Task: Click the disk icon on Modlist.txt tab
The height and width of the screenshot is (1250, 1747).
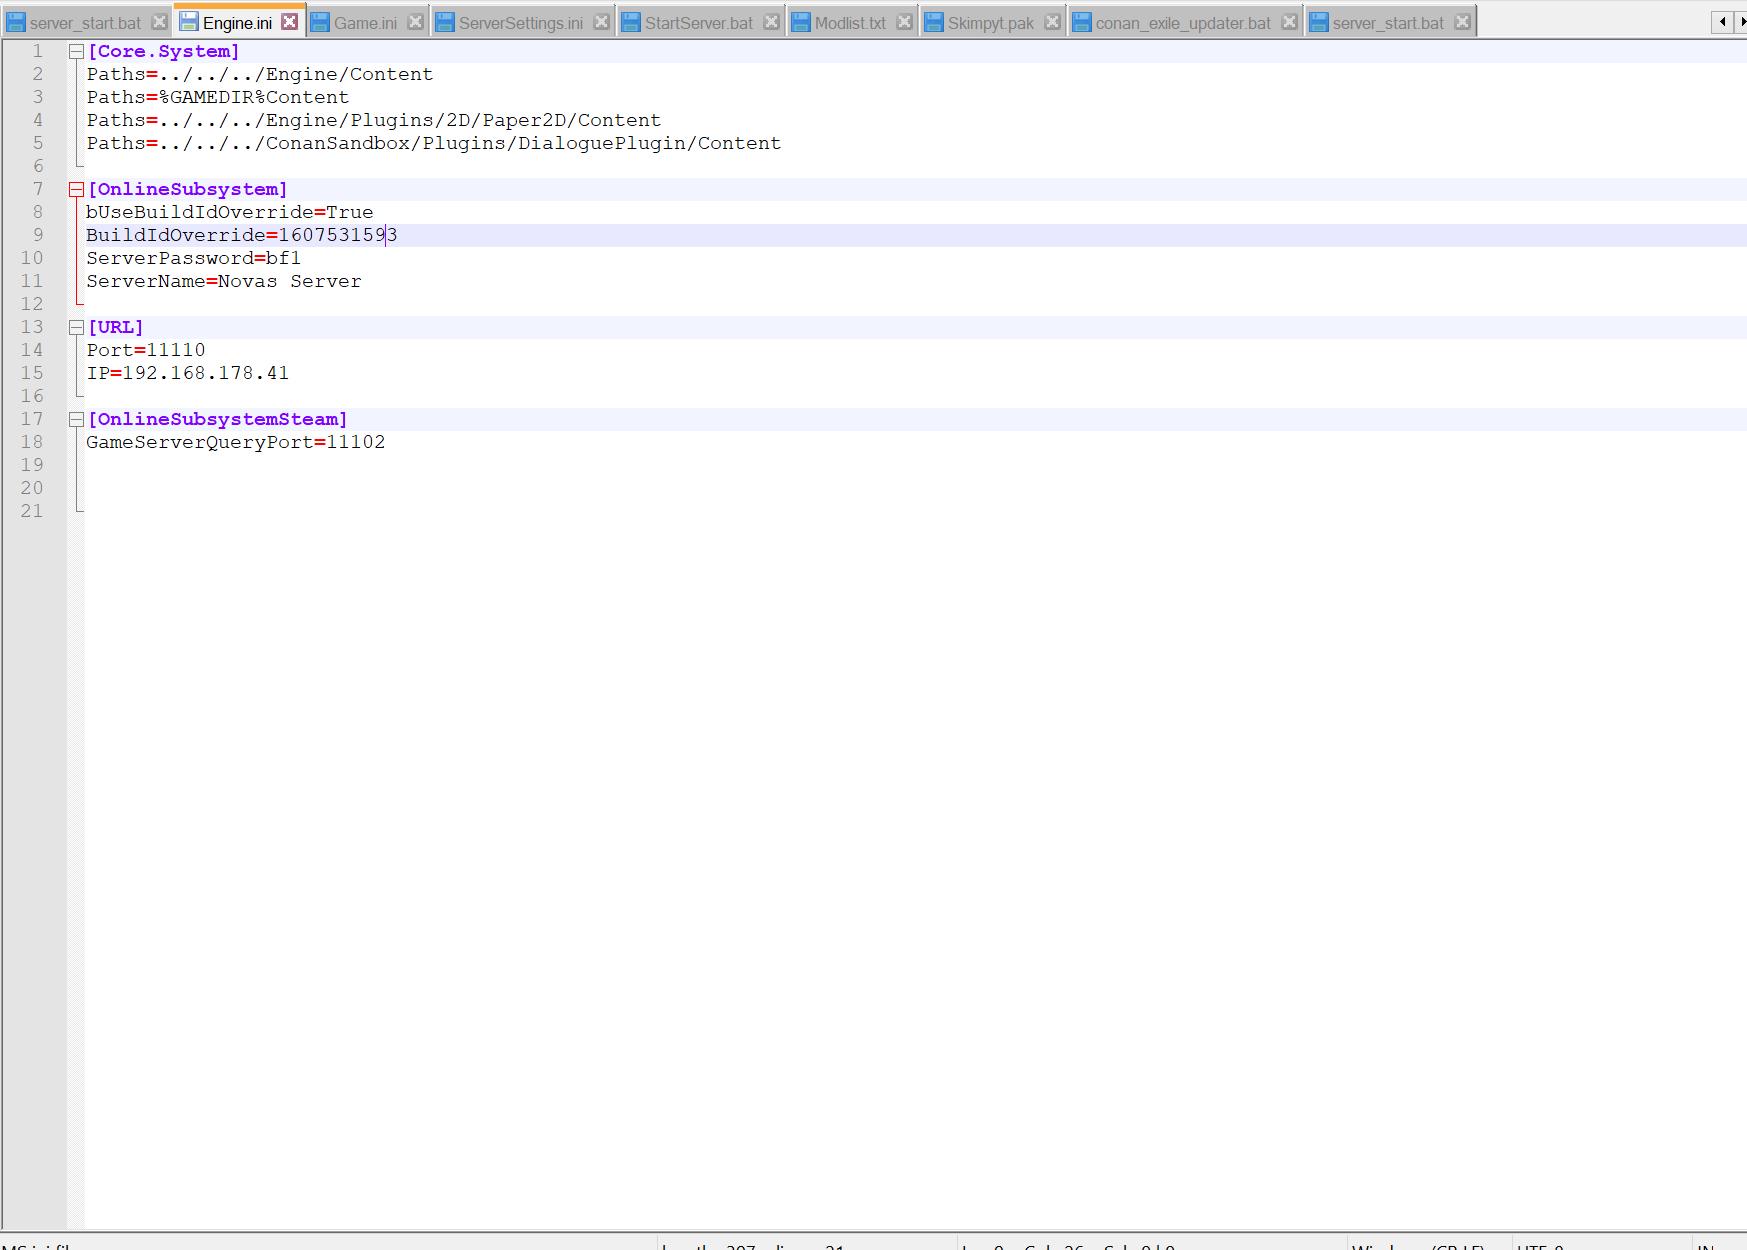Action: 801,22
